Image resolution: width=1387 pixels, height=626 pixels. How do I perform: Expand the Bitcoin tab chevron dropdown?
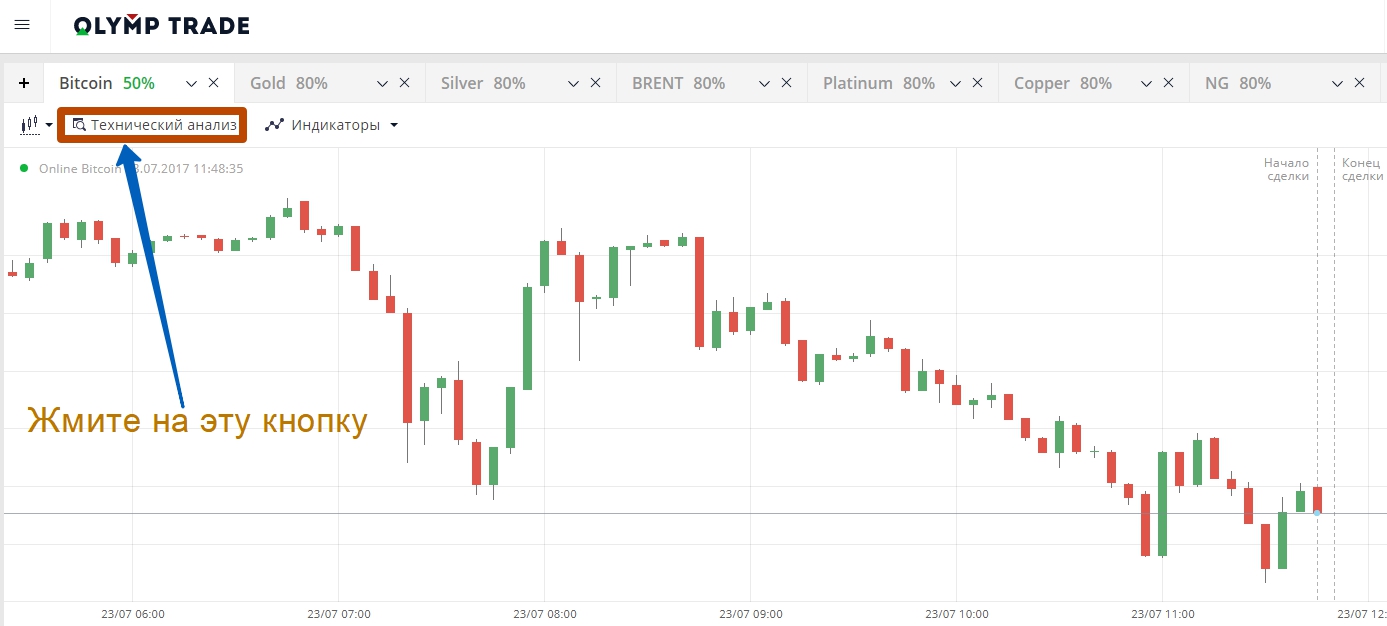click(x=192, y=83)
